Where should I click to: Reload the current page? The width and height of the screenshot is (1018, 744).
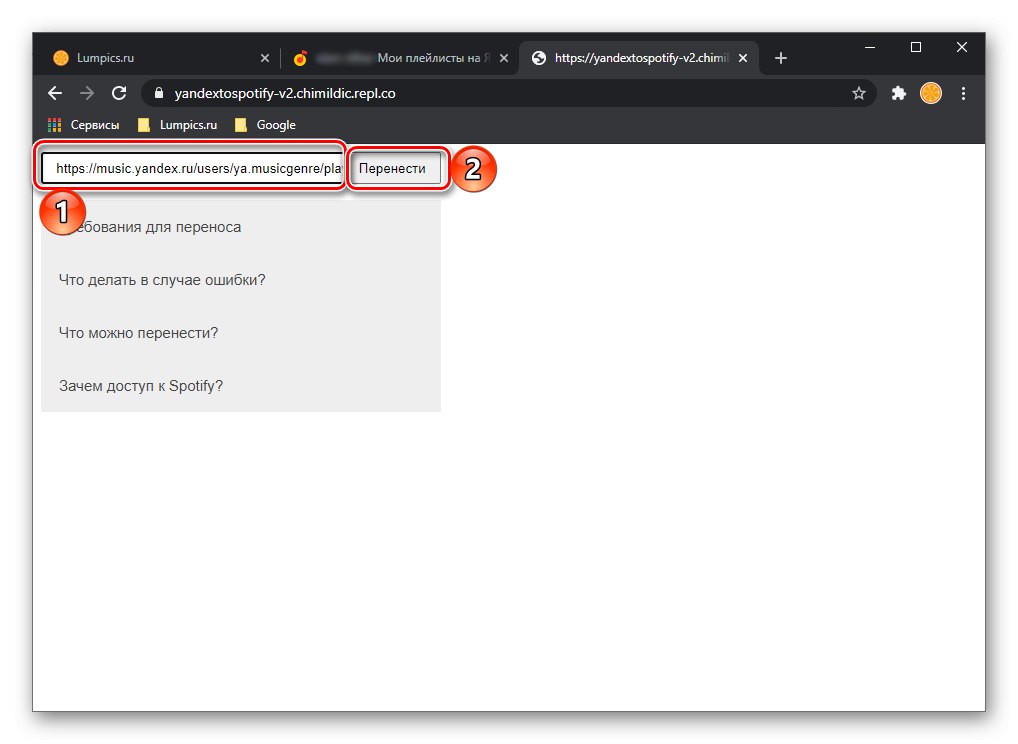point(120,93)
